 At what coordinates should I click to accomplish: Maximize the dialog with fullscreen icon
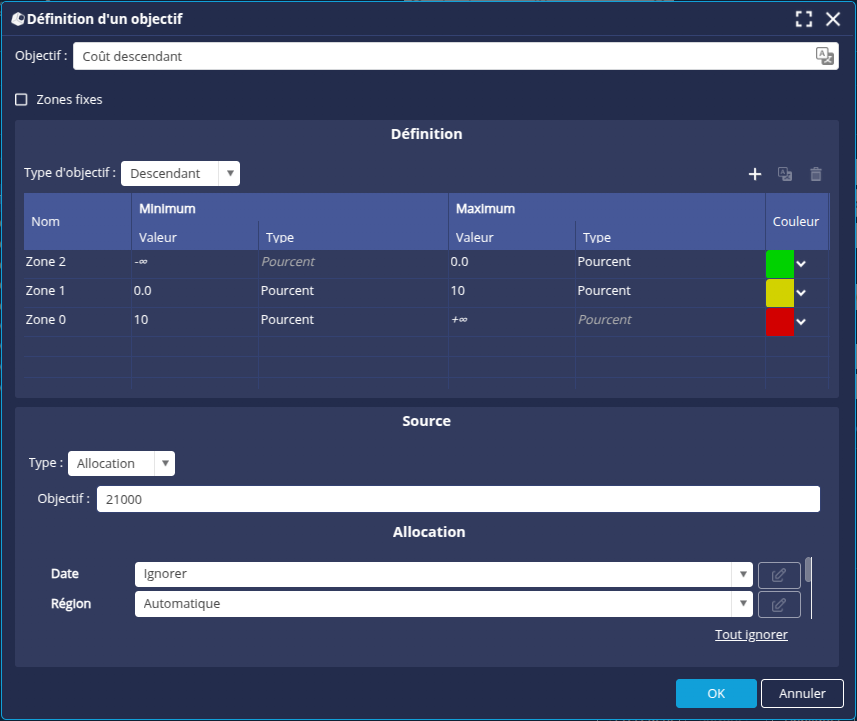point(803,19)
